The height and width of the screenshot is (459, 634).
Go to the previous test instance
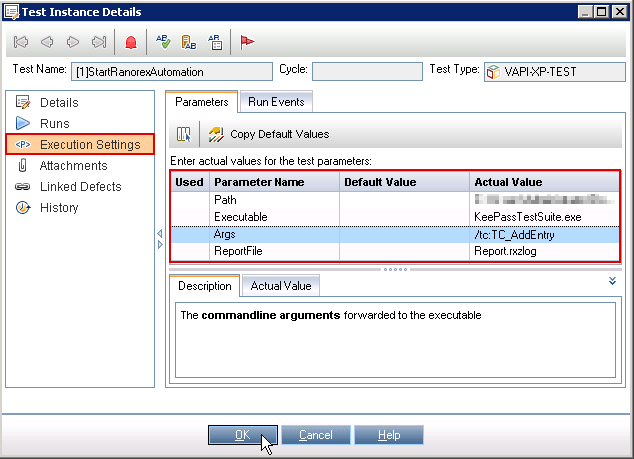47,42
